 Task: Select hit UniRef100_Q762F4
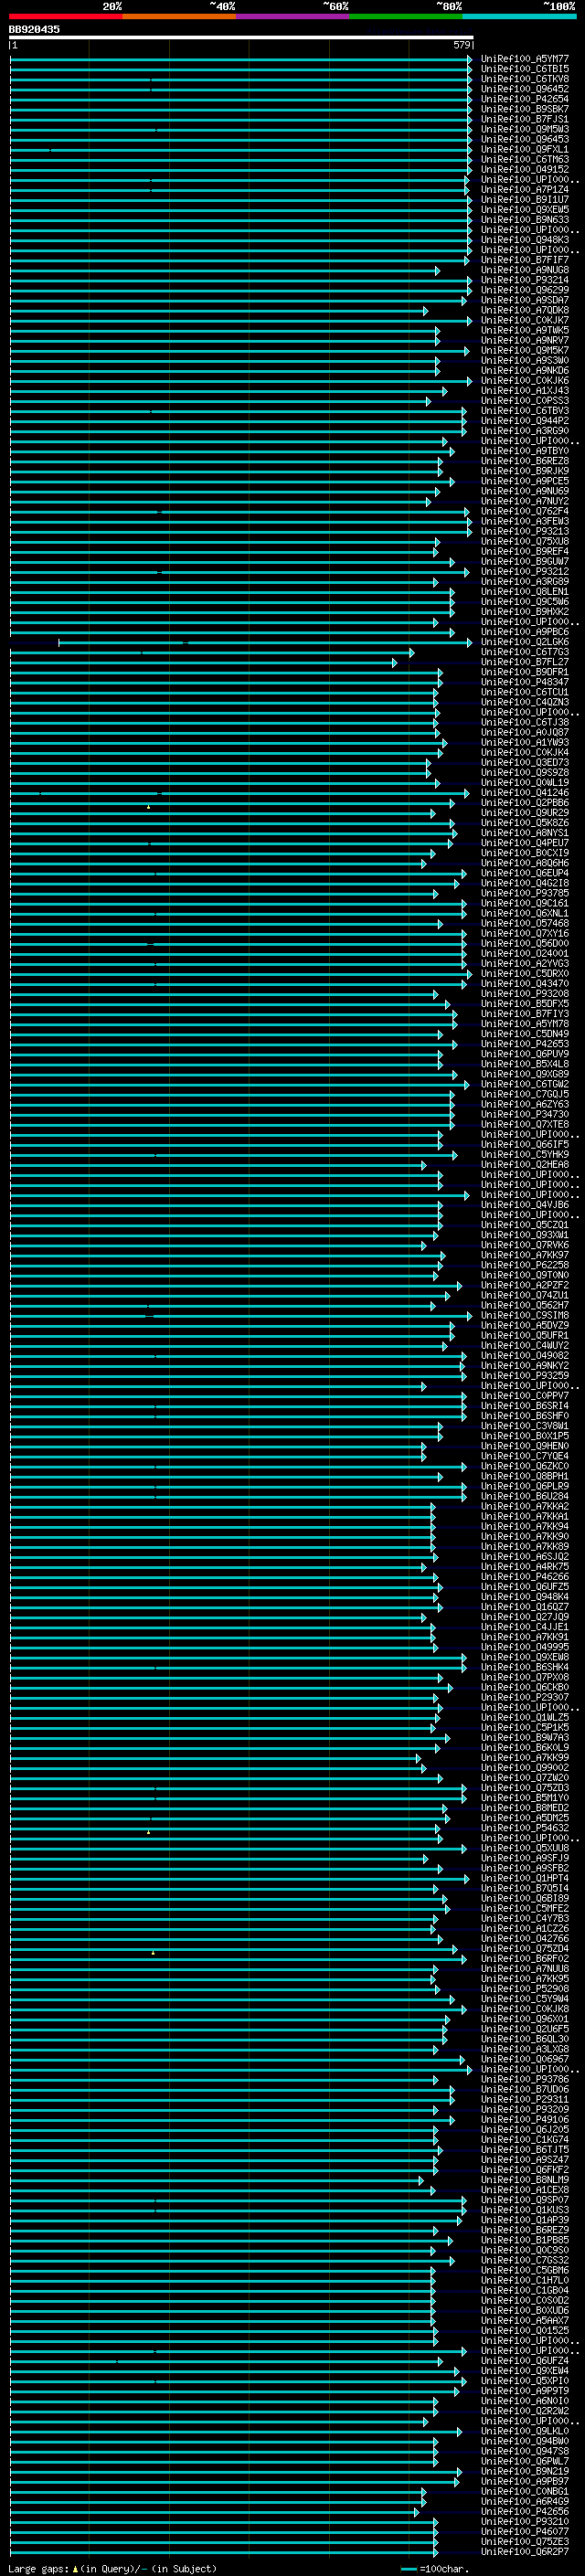[x=525, y=511]
